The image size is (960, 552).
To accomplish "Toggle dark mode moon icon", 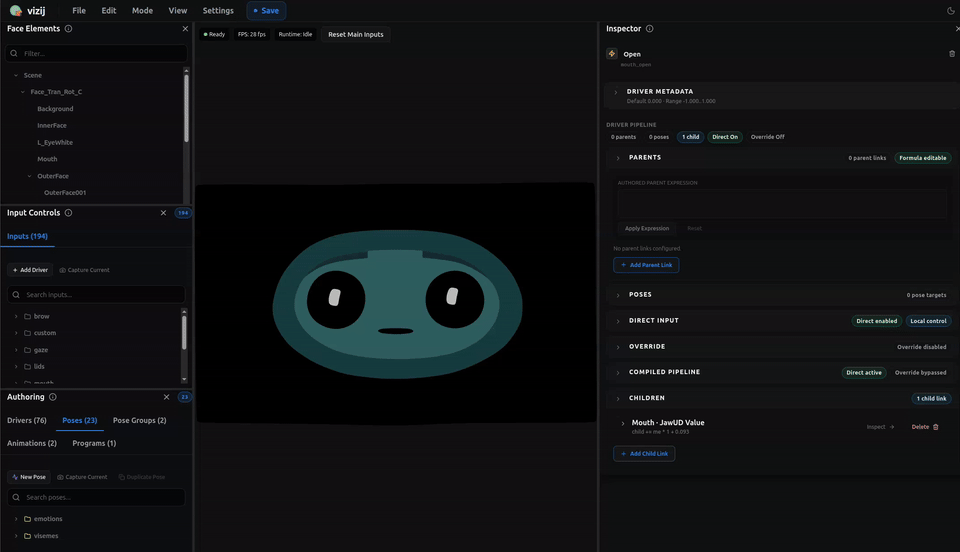I will 950,11.
